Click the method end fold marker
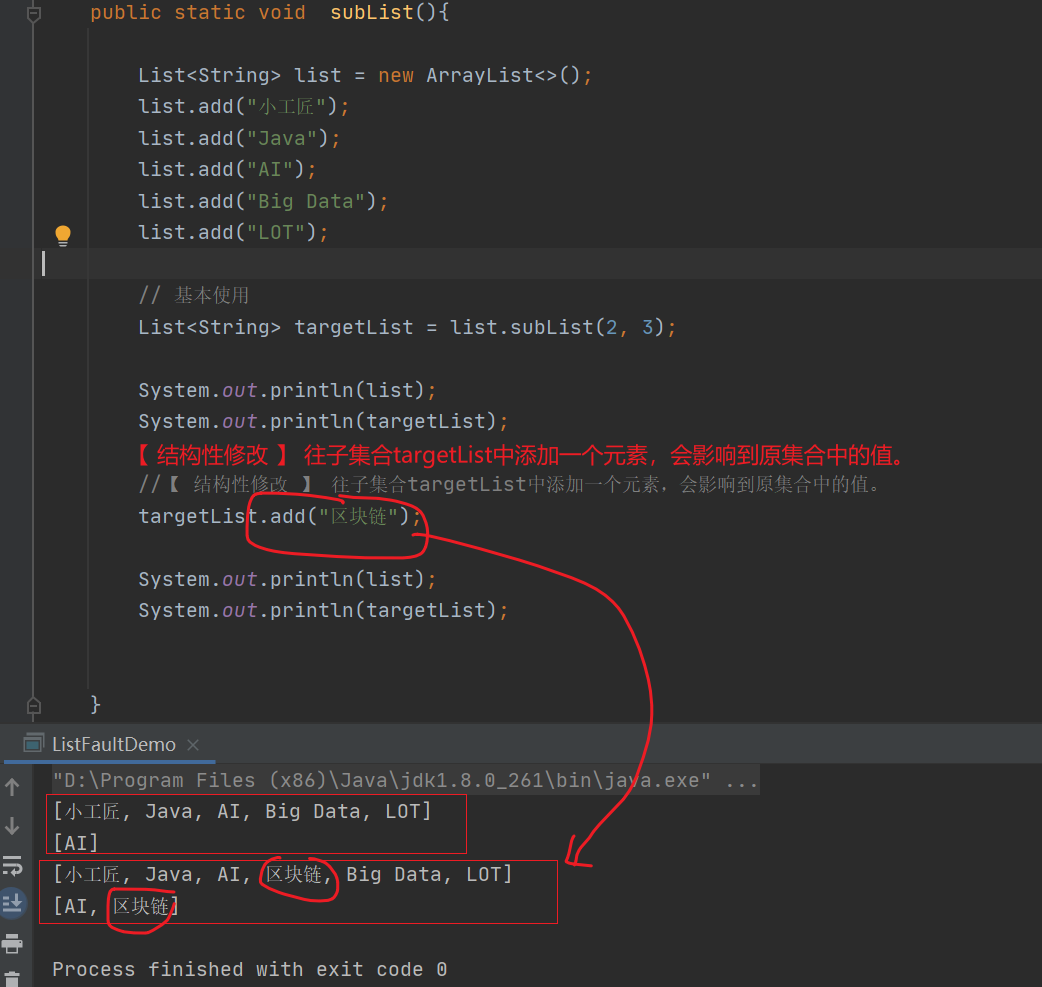The width and height of the screenshot is (1042, 987). click(x=34, y=706)
